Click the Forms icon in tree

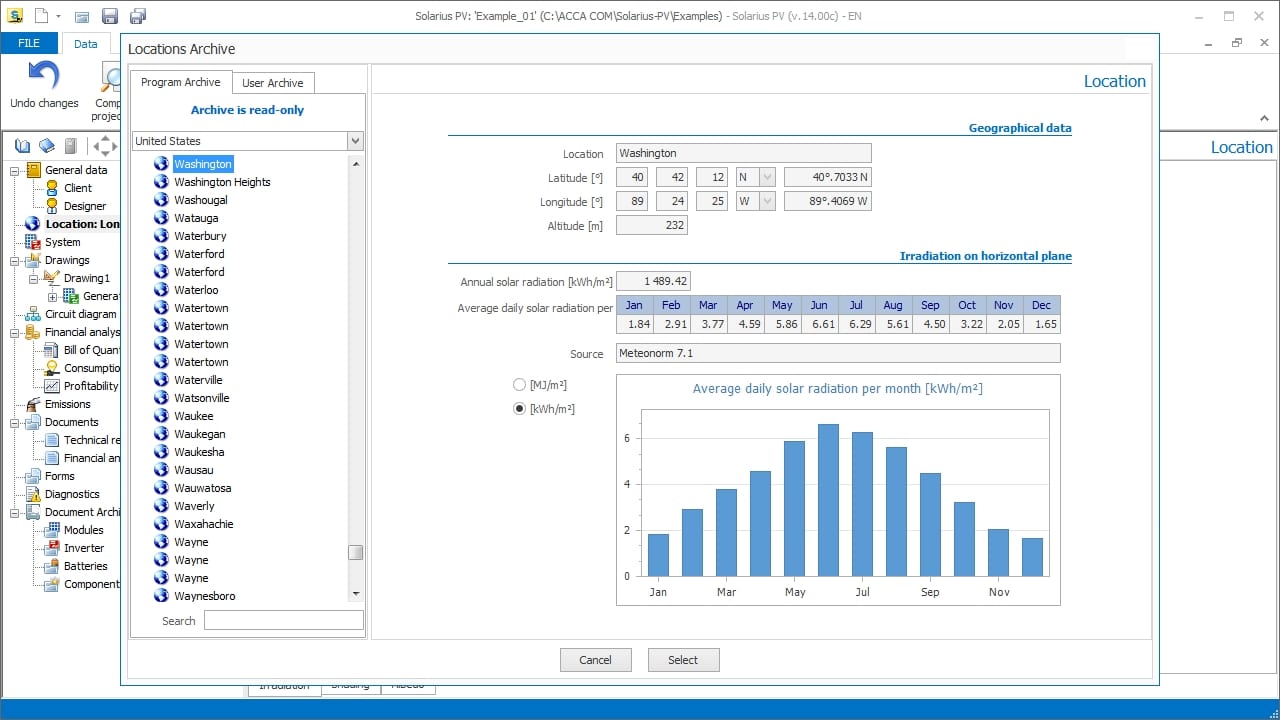[x=33, y=476]
